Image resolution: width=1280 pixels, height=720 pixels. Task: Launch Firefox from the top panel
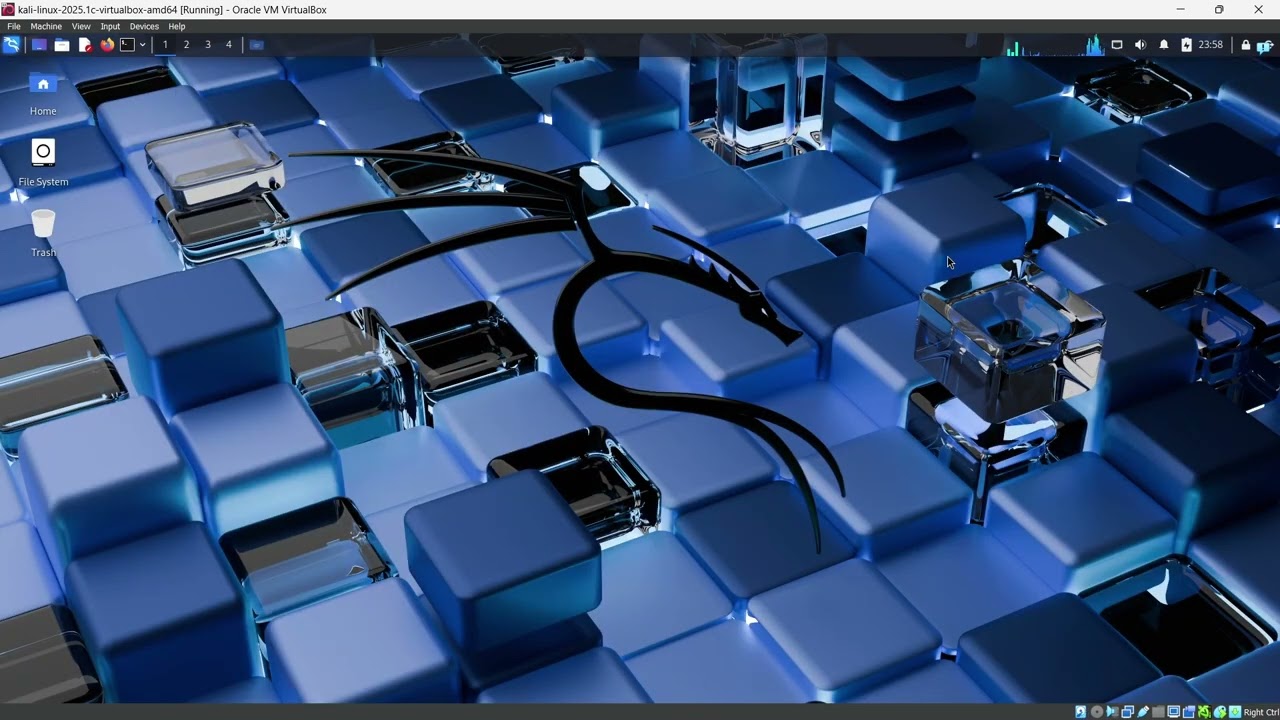click(107, 44)
